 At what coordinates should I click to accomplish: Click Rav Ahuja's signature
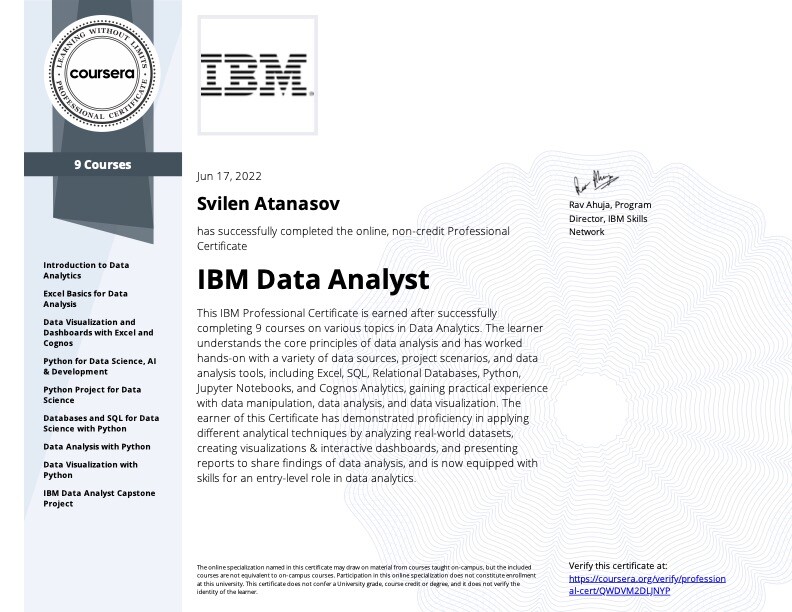point(595,182)
